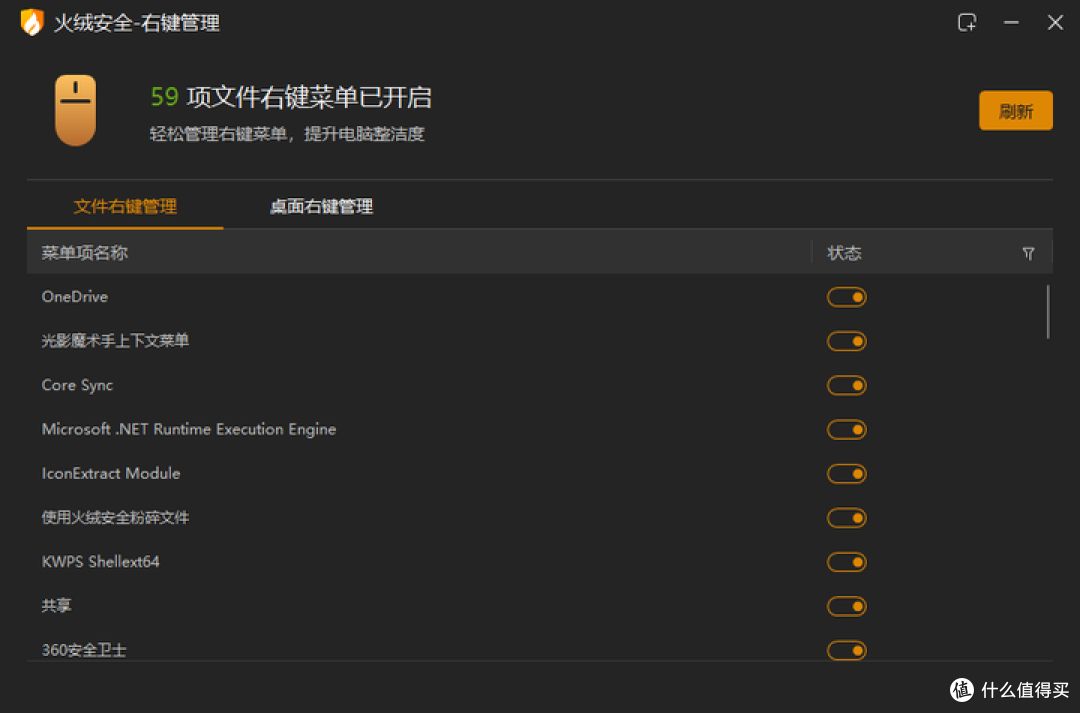Switch to 桌面右键管理 tab

pos(321,207)
